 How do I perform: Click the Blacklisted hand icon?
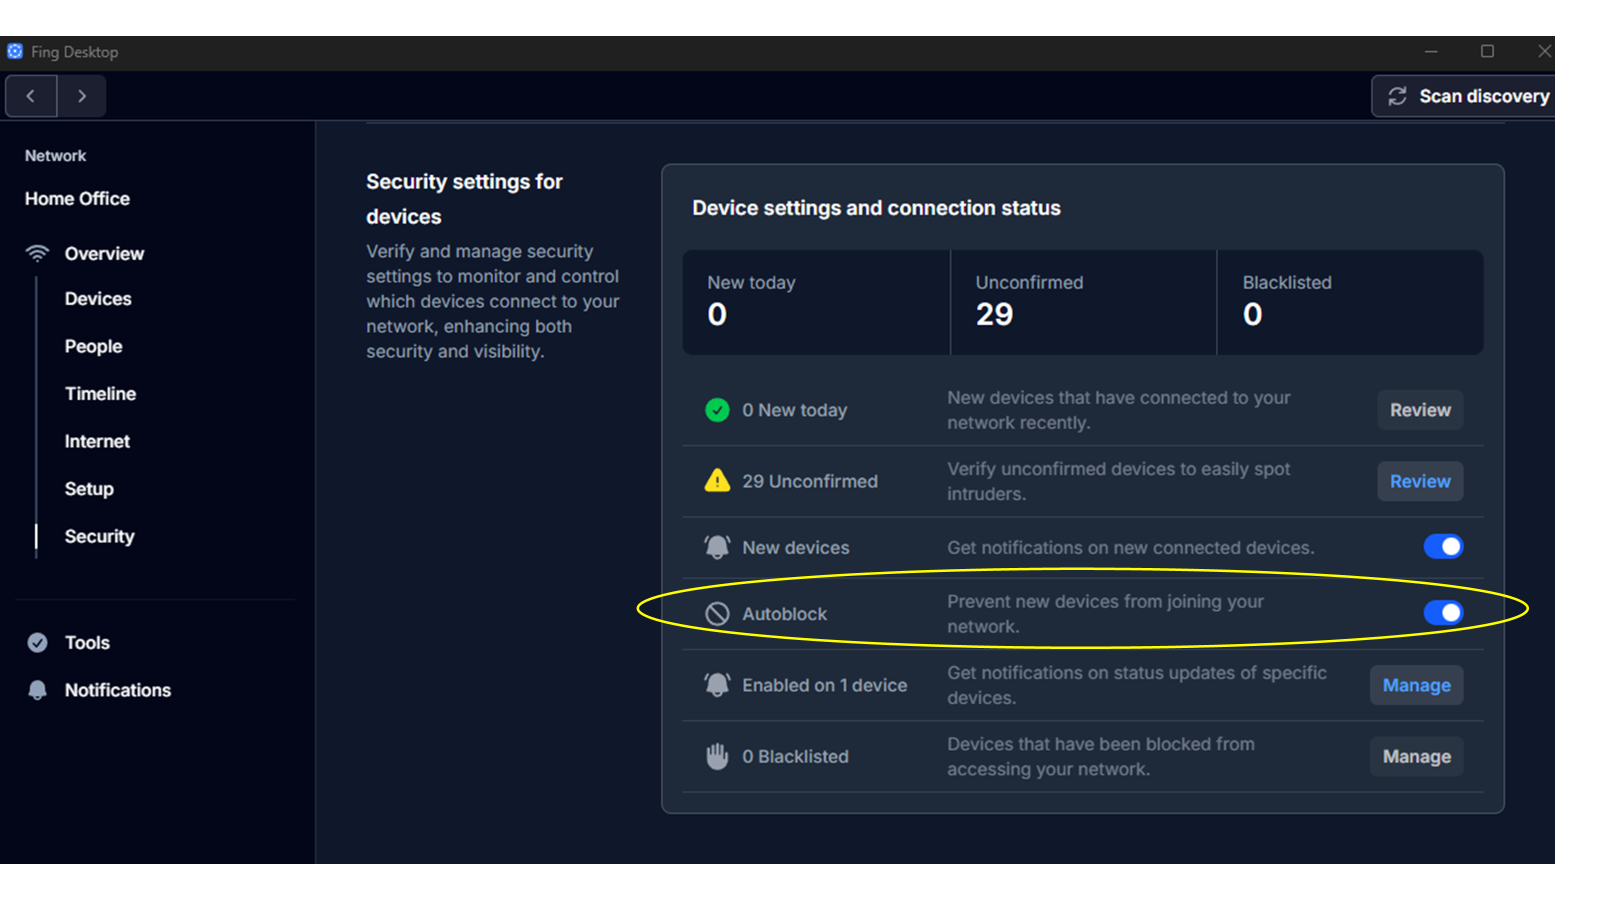tap(717, 757)
